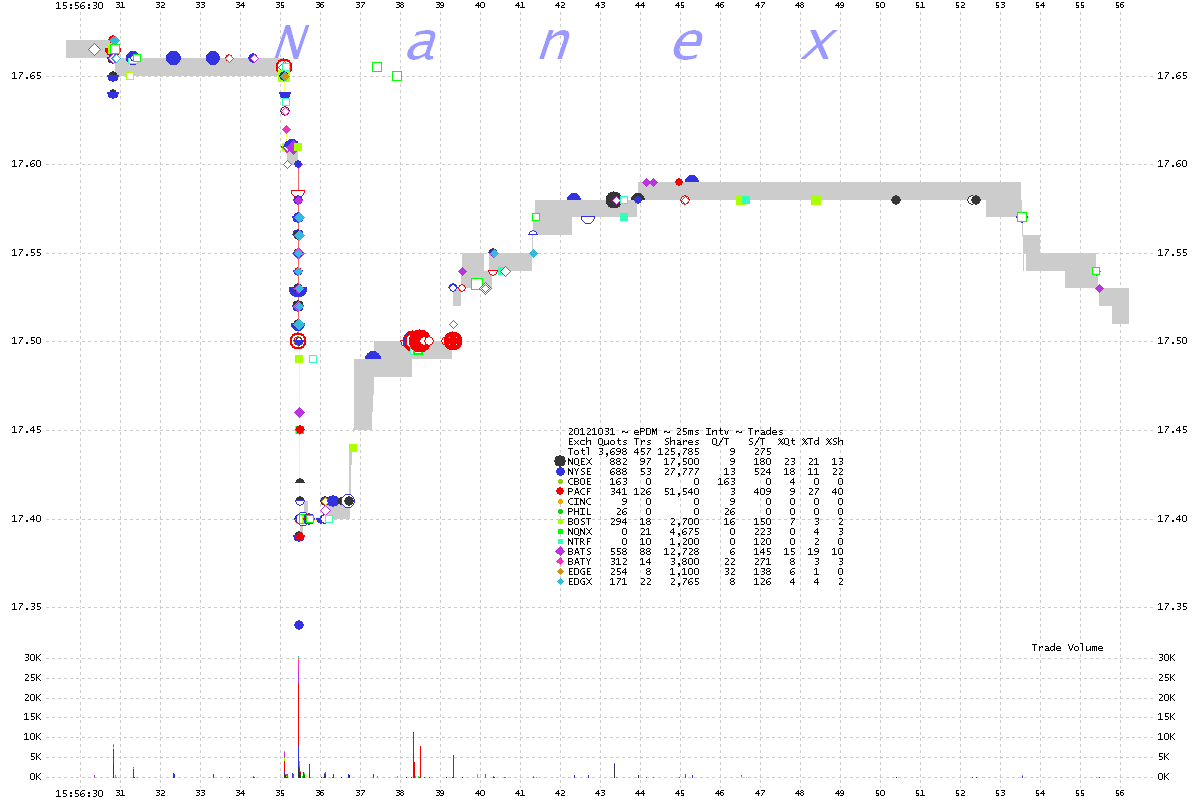Click the chart title '20121031 ~ ePDM ~ 25ms Intv ~ Trades'
Viewport: 1200px width, 800px height.
pos(676,432)
